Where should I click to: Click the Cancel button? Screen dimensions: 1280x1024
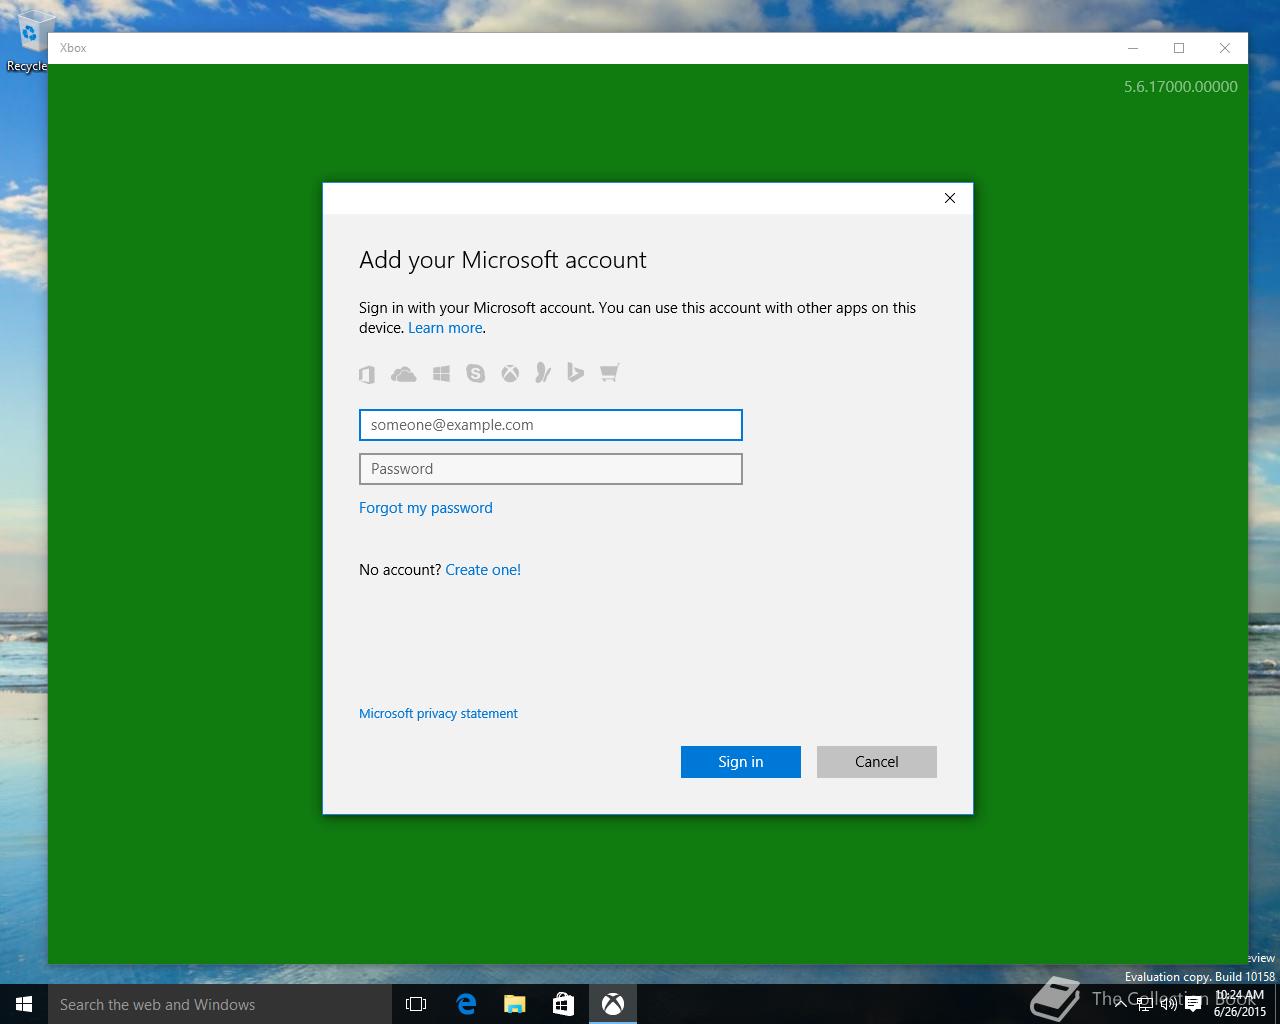click(x=877, y=762)
